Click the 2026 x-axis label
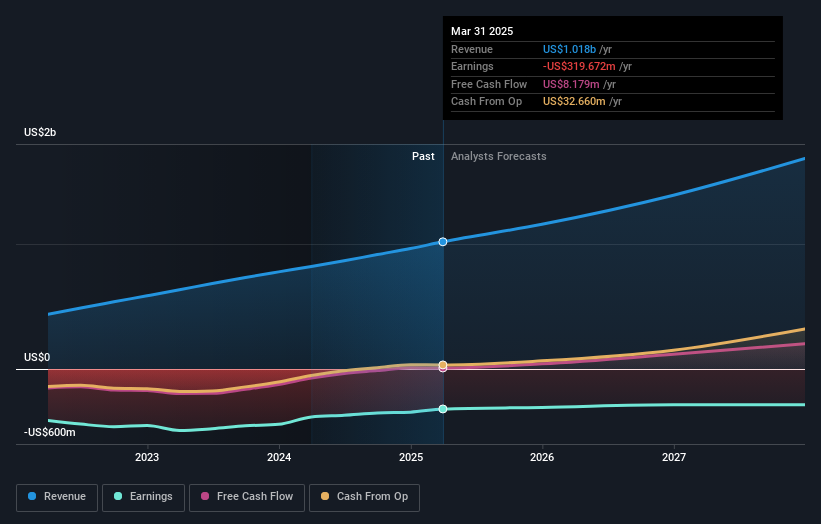 tap(542, 458)
